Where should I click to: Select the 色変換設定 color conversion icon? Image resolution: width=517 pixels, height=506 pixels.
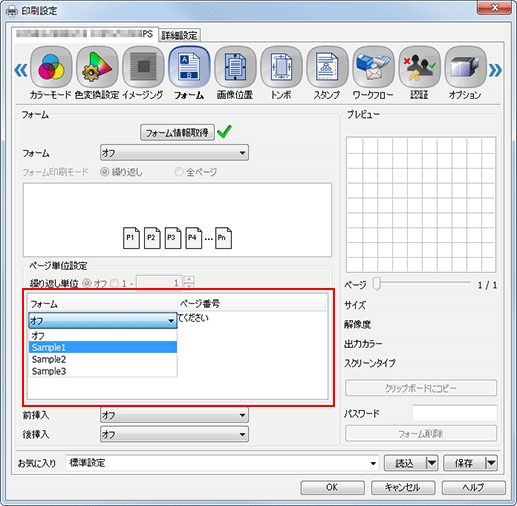97,68
